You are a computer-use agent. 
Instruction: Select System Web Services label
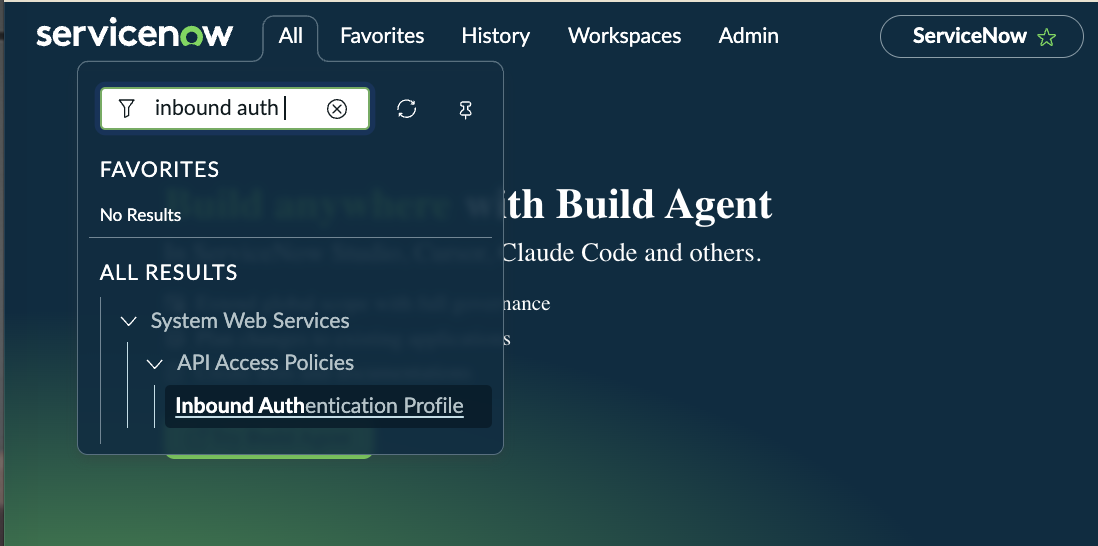pos(250,321)
